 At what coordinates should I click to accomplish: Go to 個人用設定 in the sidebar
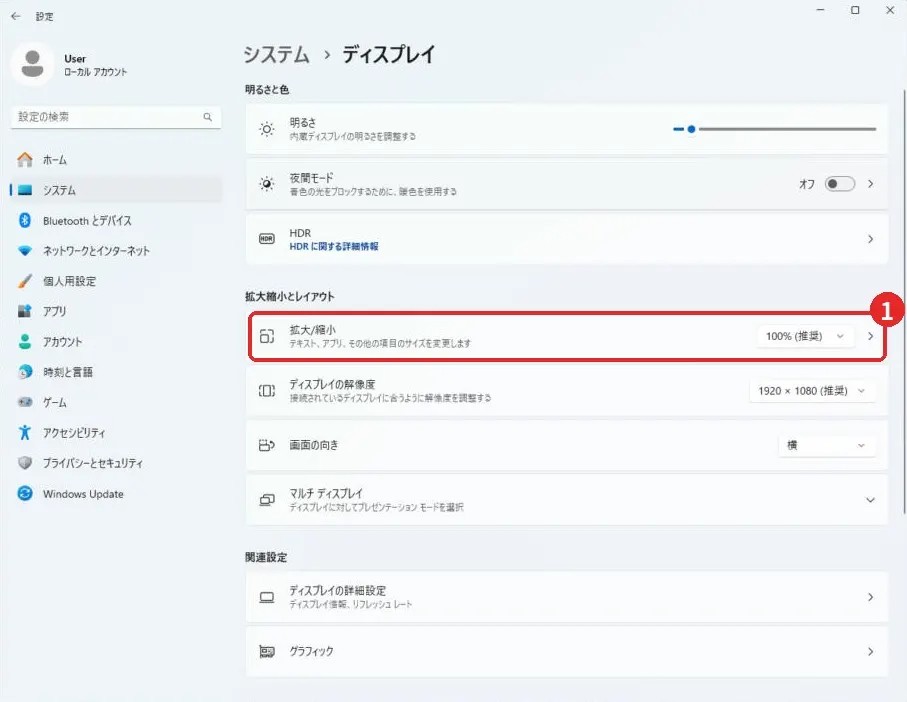(116, 281)
